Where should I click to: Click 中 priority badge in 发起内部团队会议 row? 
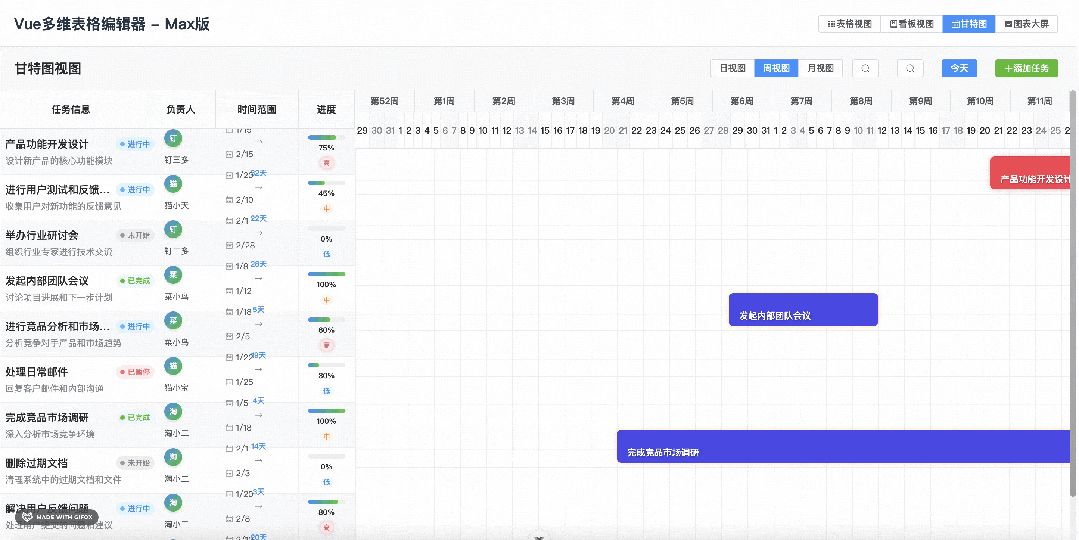(x=326, y=299)
